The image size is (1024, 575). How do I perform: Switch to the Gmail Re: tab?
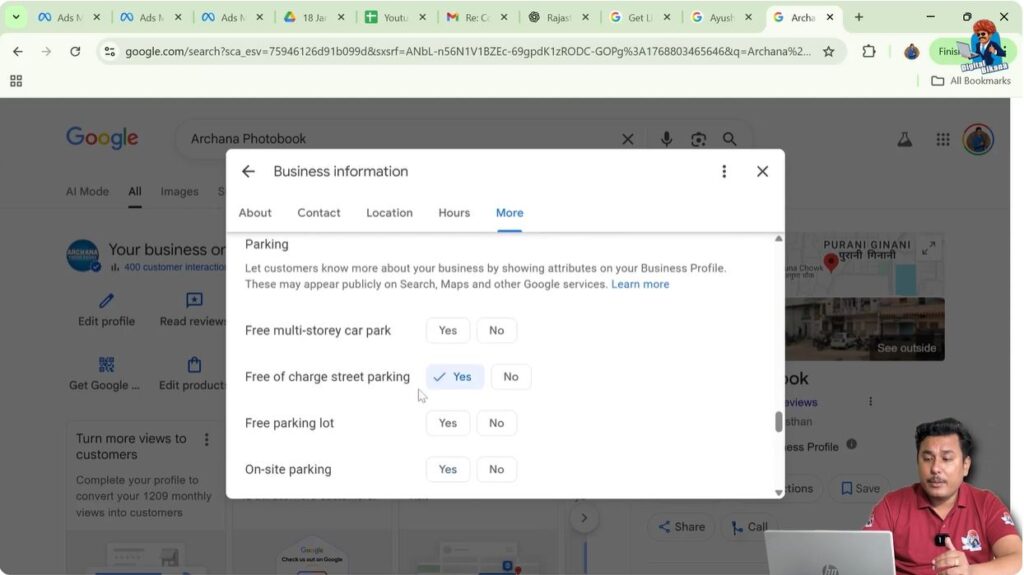click(476, 18)
